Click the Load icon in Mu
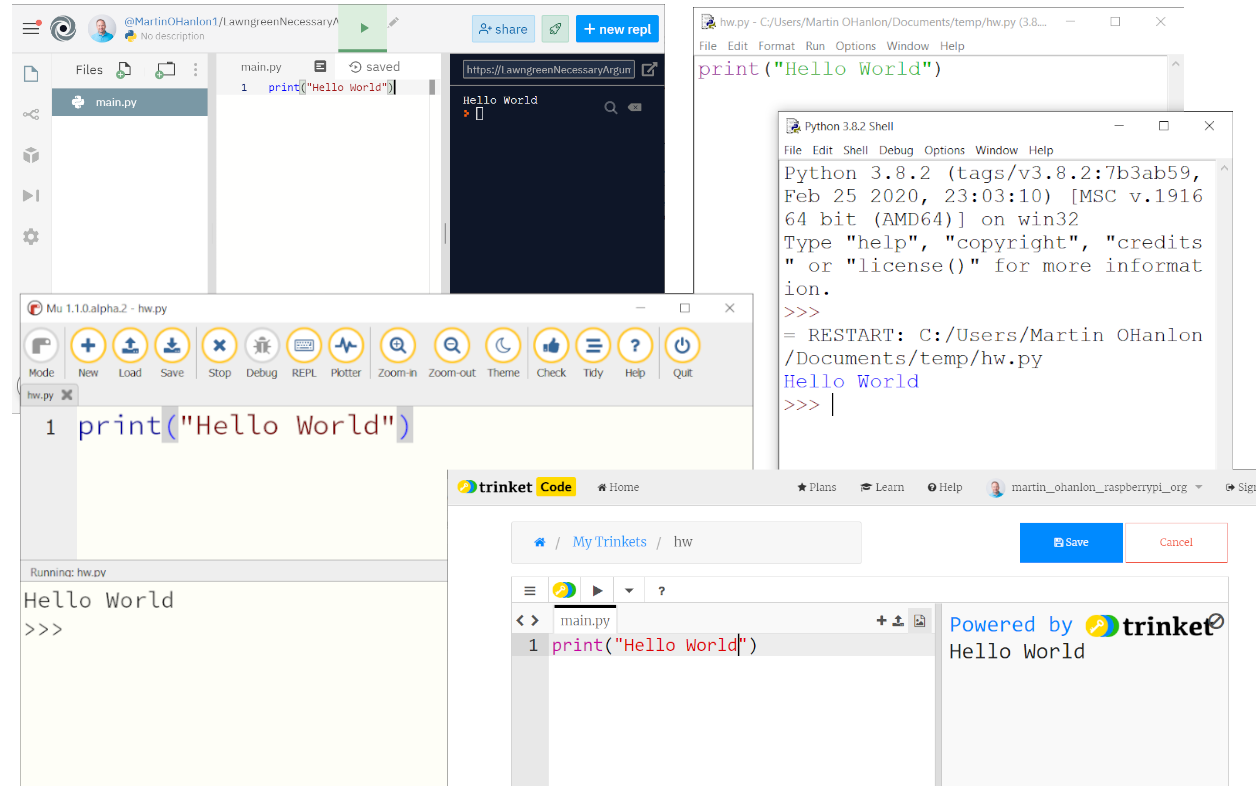This screenshot has height=786, width=1256. 130,347
